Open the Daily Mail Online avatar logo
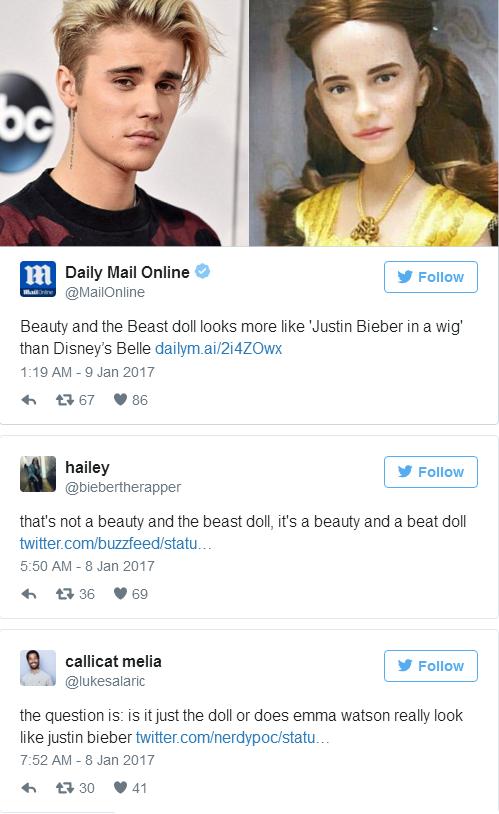The image size is (499, 814). click(x=38, y=279)
